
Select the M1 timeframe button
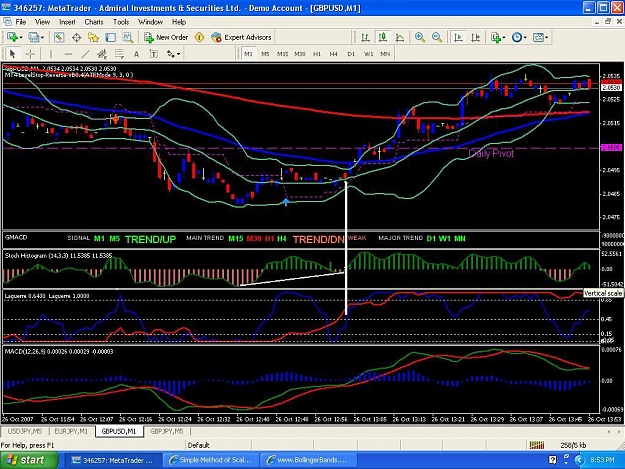pos(248,54)
